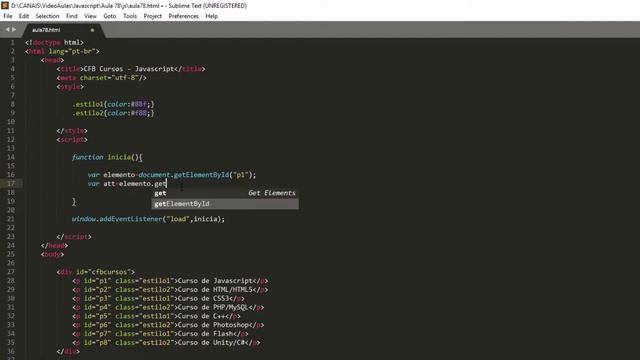Click the unsaved dot on aula78.html tab
The image size is (640, 360).
click(x=92, y=30)
